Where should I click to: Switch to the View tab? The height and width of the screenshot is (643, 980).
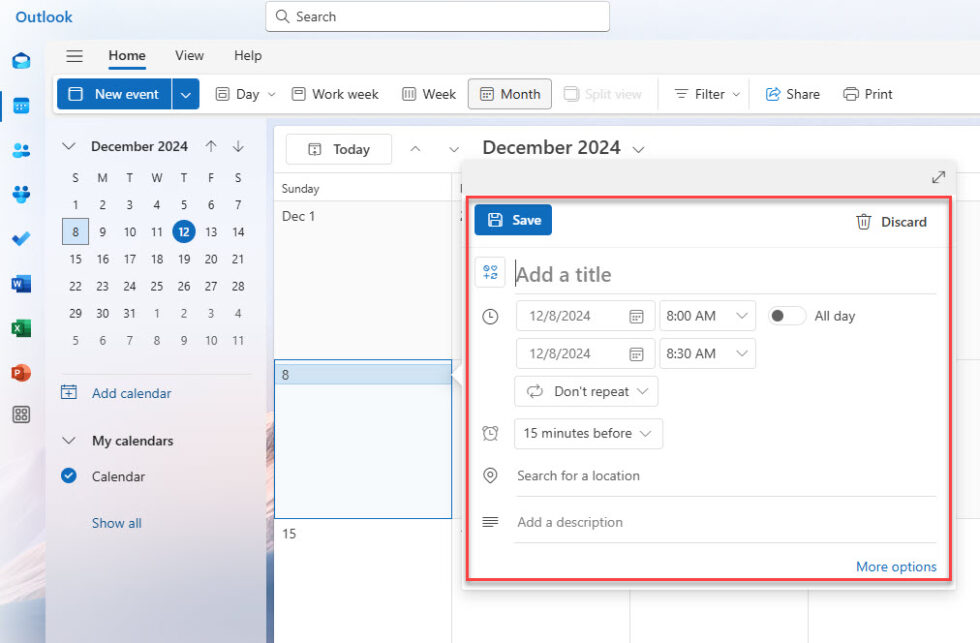pos(189,56)
